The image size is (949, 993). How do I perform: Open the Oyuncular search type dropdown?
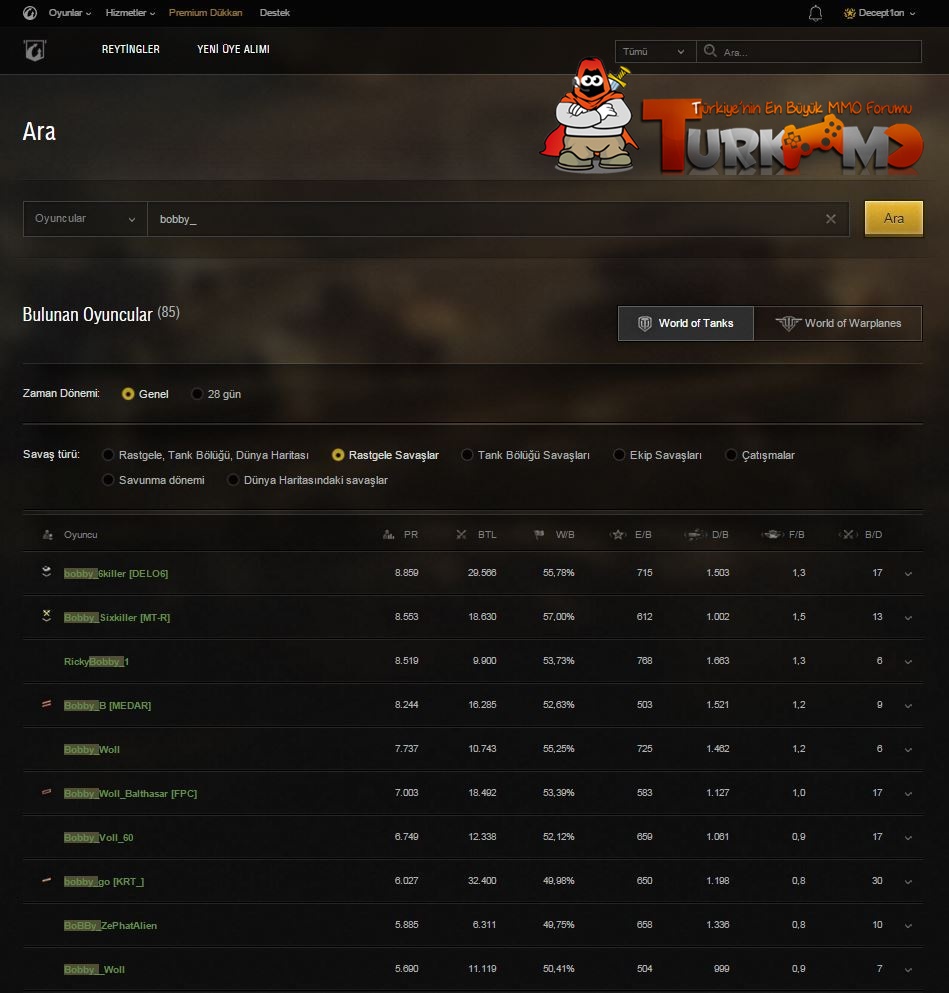tap(85, 219)
